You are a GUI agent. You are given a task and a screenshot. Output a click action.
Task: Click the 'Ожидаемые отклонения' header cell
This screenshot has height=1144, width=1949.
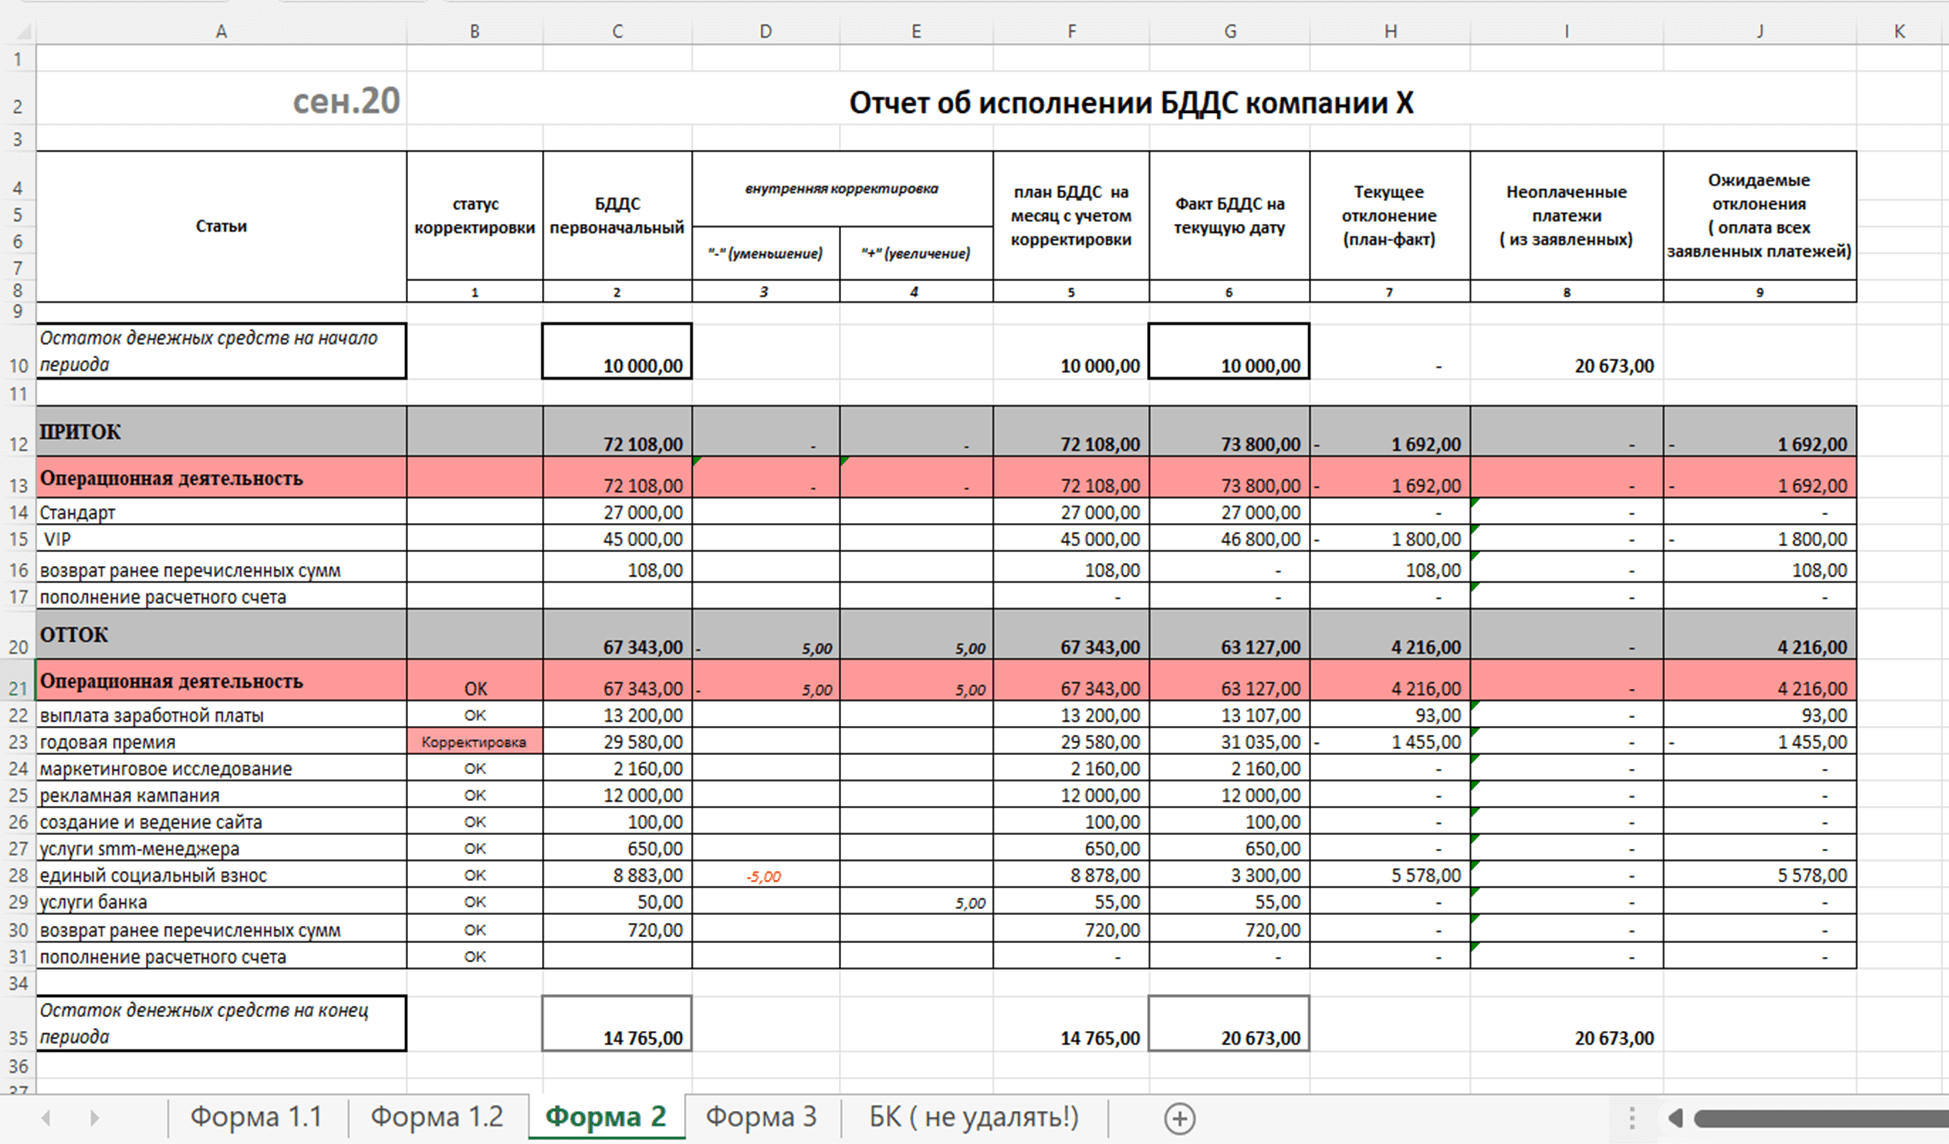tap(1760, 216)
